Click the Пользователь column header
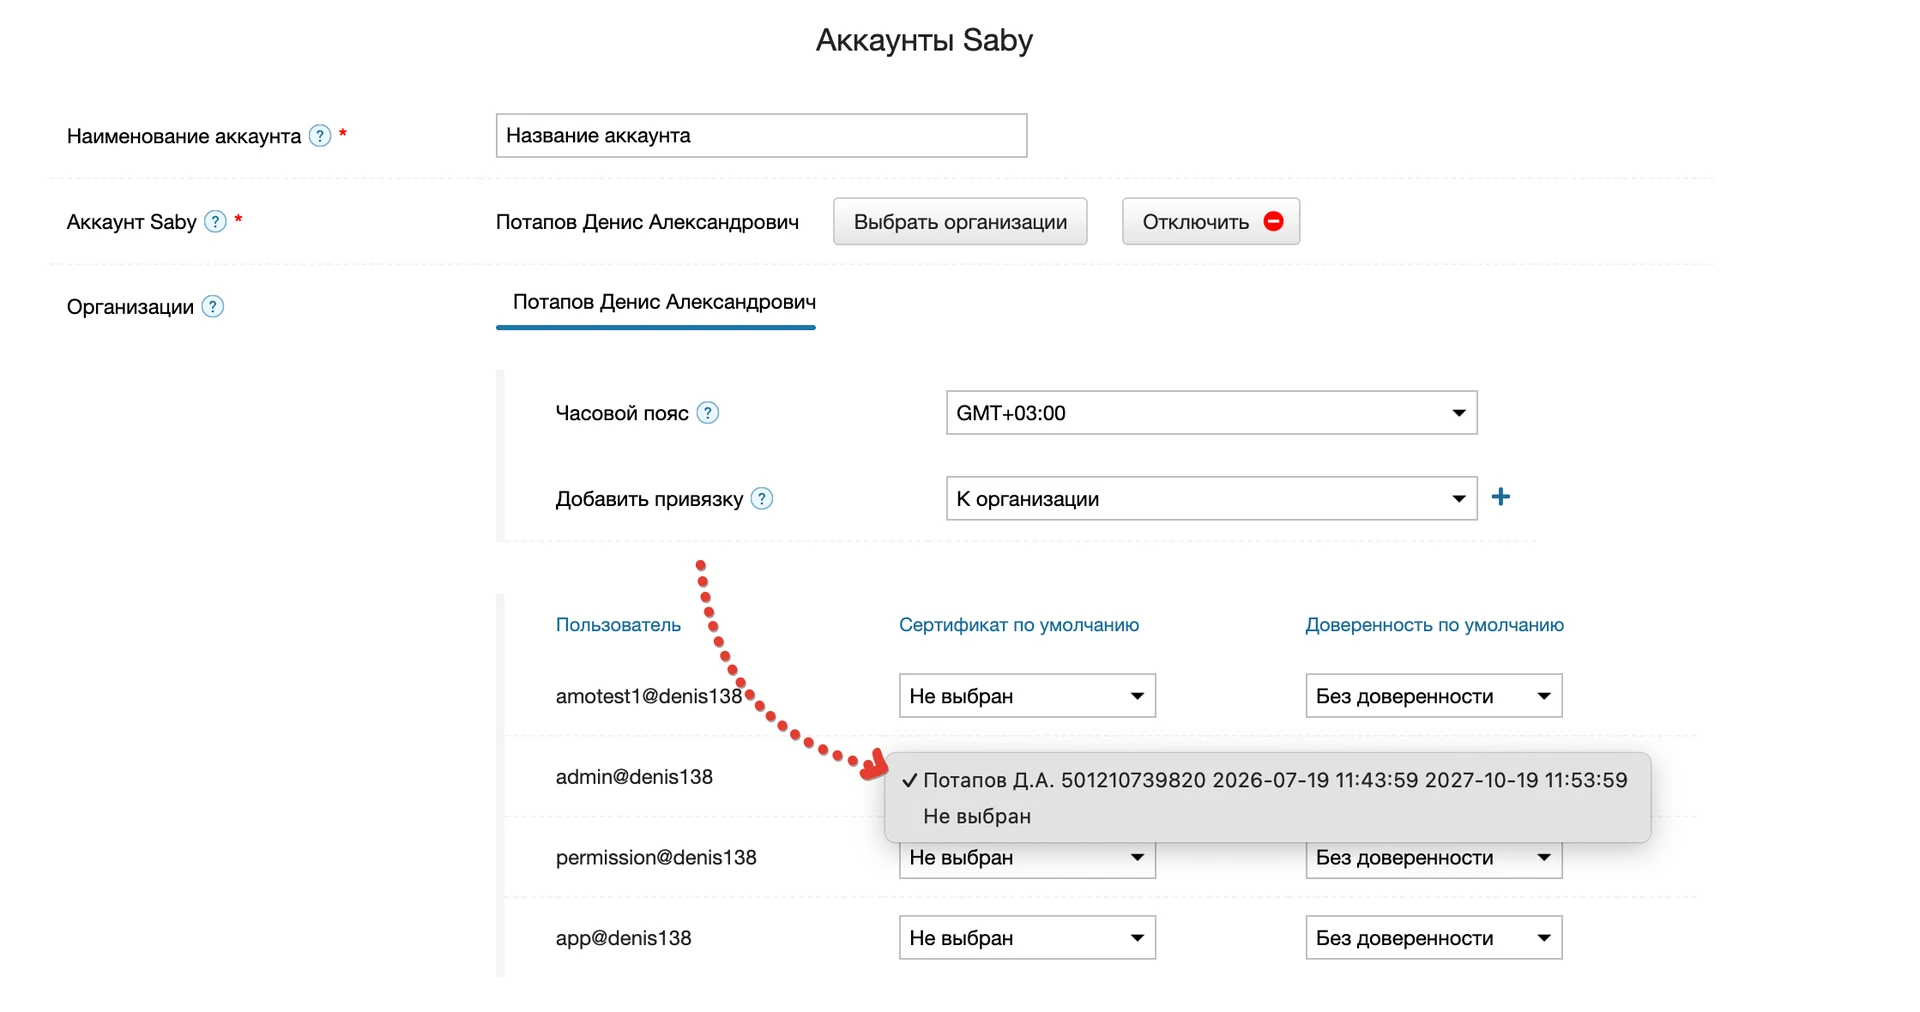The width and height of the screenshot is (1920, 1012). tap(618, 625)
